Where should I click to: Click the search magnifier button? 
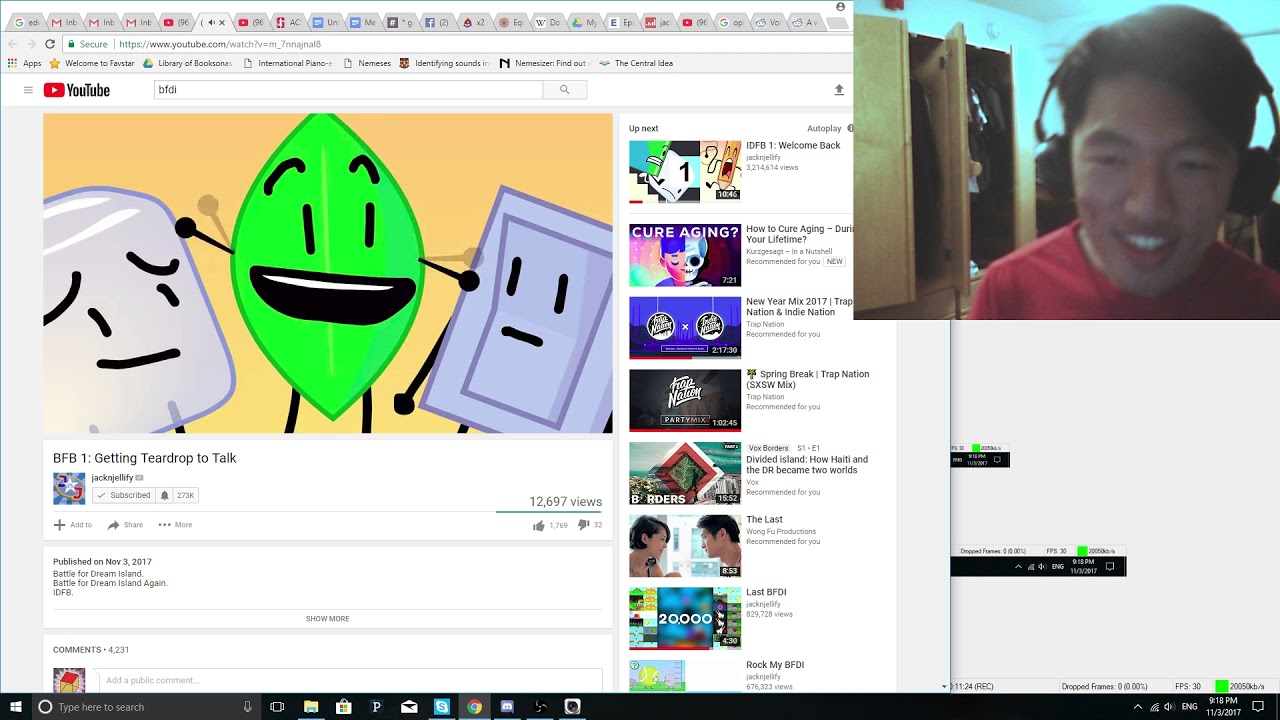[564, 90]
